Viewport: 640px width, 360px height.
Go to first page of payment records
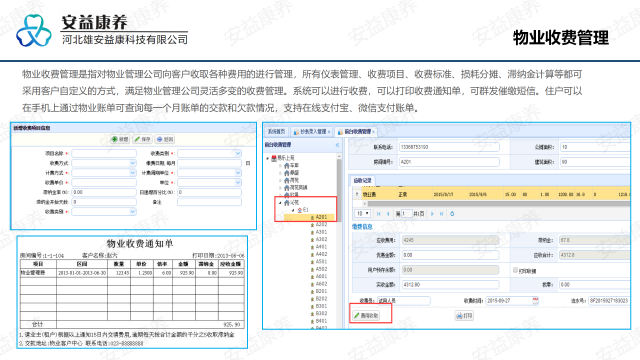coord(379,213)
